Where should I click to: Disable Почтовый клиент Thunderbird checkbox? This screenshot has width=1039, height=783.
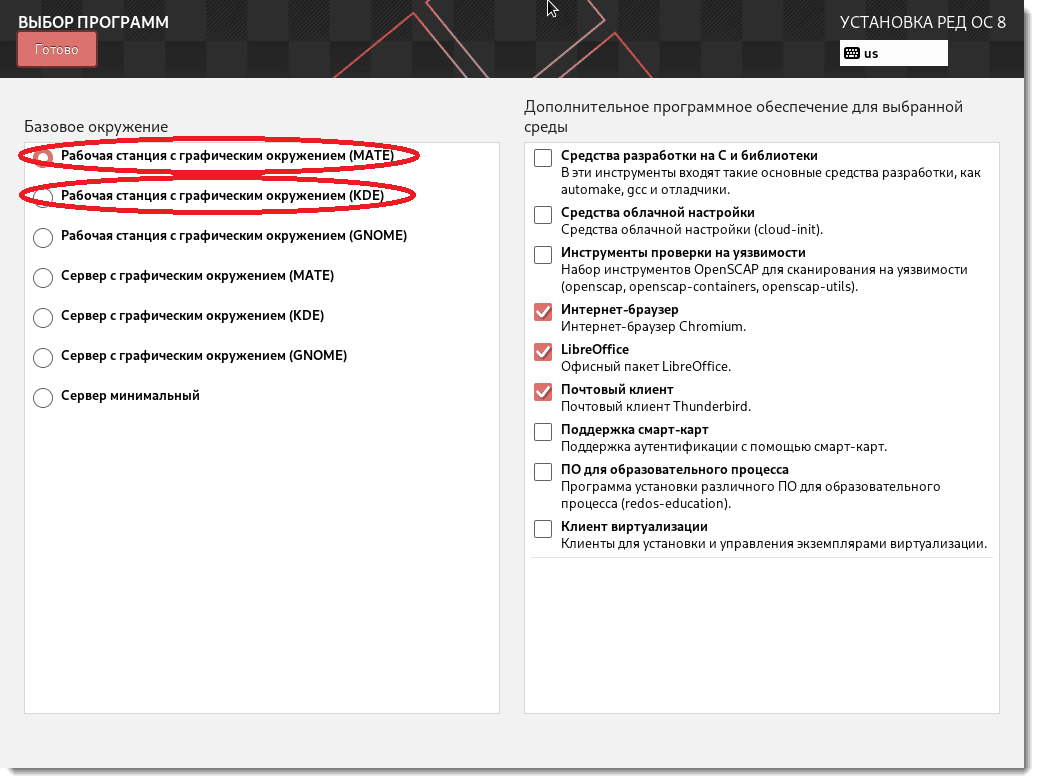543,392
